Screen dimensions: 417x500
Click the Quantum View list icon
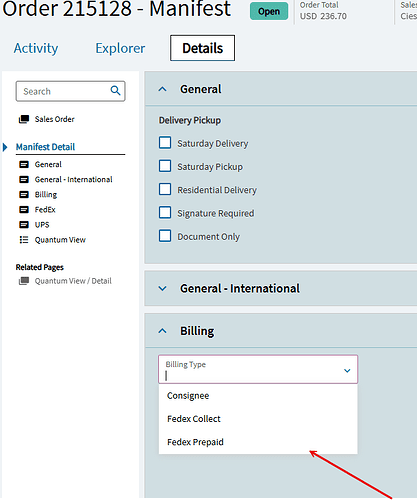(24, 240)
